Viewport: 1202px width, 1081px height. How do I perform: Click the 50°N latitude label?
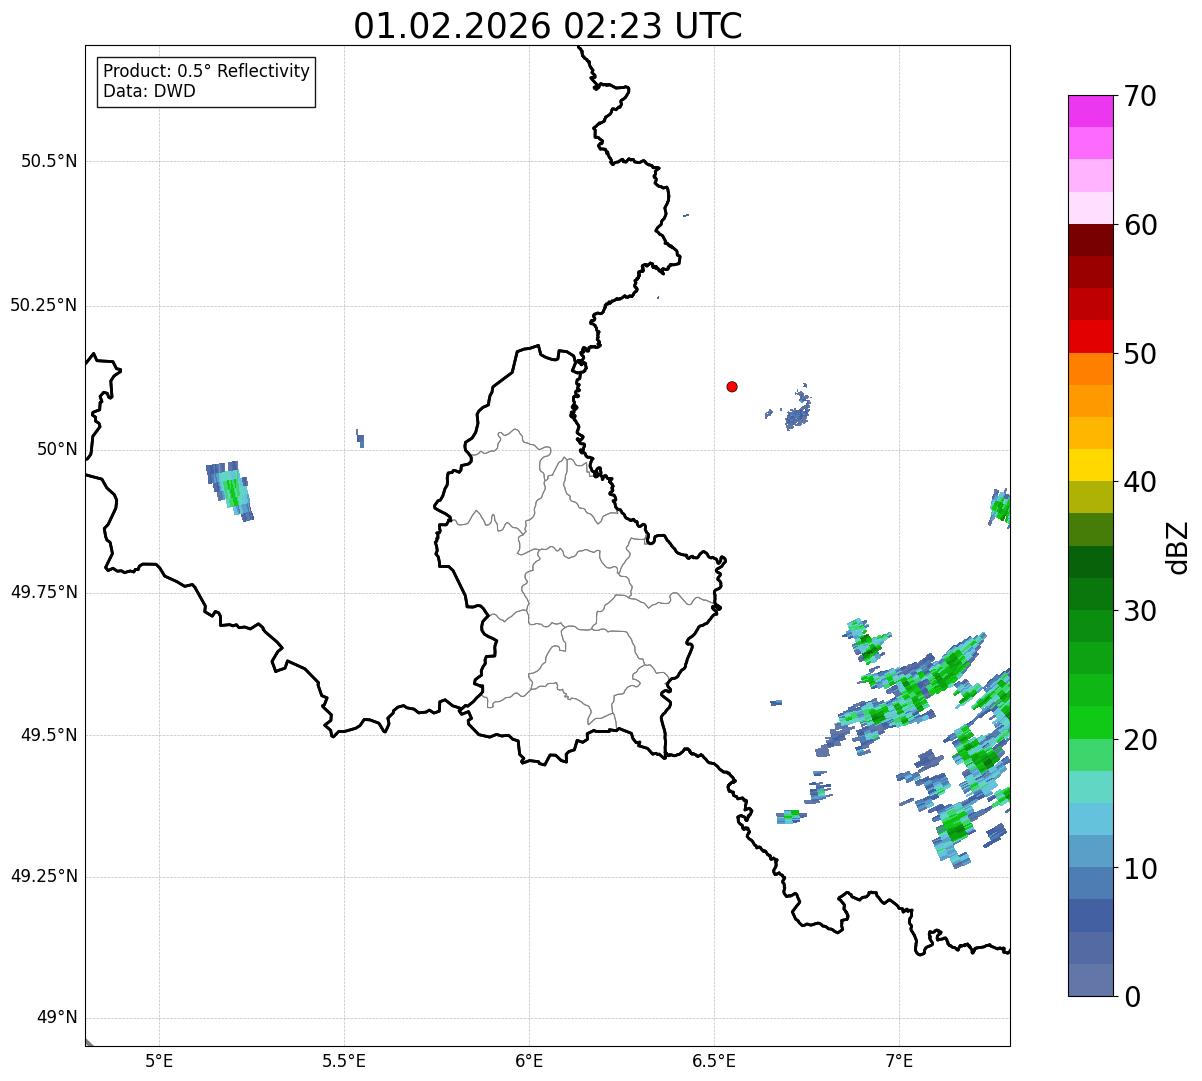[57, 449]
